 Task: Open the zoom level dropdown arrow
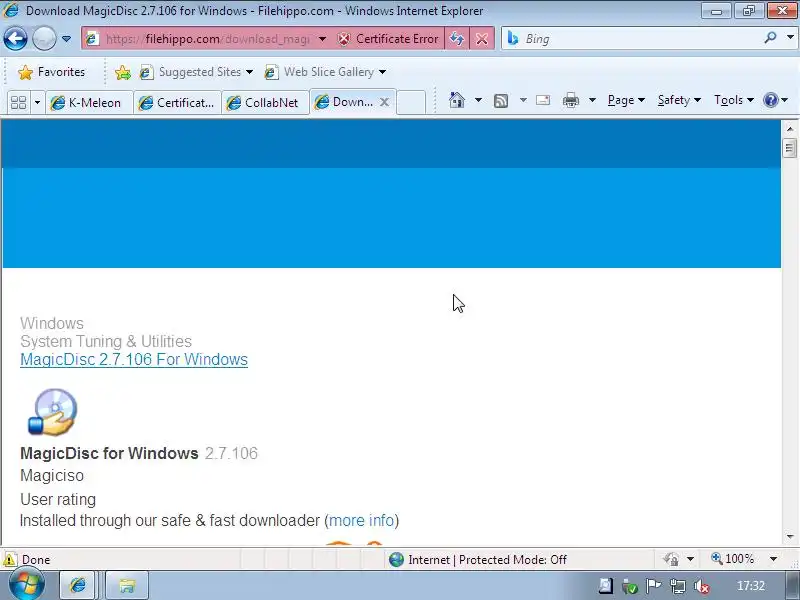point(773,559)
